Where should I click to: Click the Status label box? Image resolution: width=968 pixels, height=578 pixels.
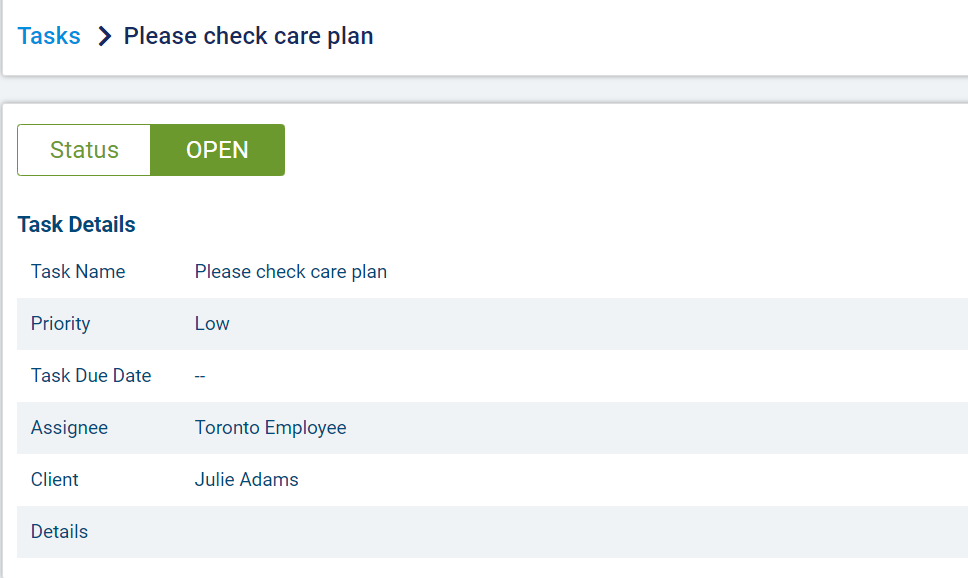coord(84,150)
